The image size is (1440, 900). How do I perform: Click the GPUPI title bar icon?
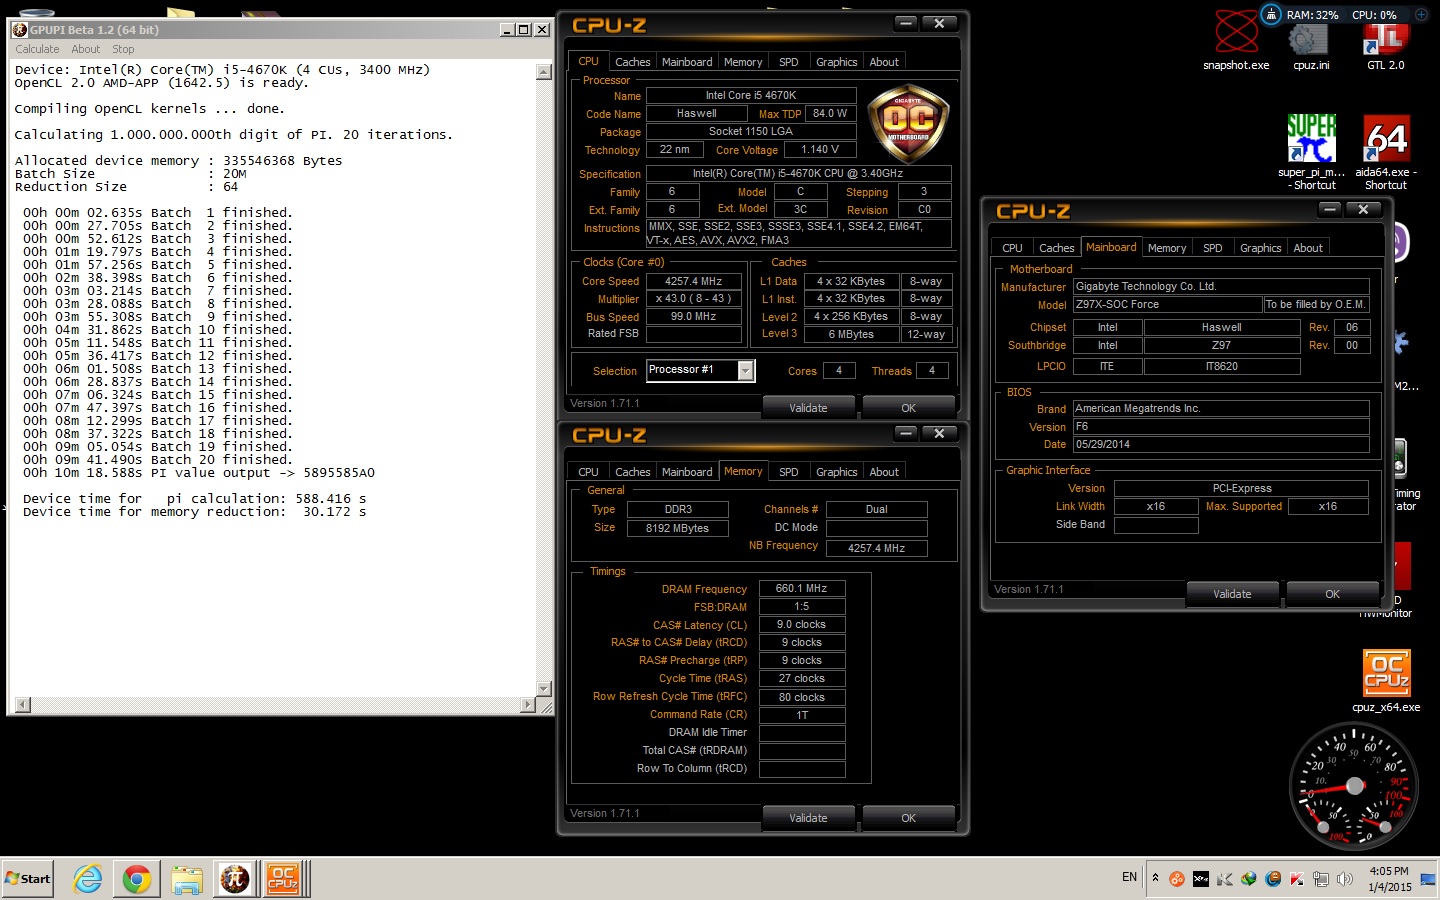tap(20, 30)
